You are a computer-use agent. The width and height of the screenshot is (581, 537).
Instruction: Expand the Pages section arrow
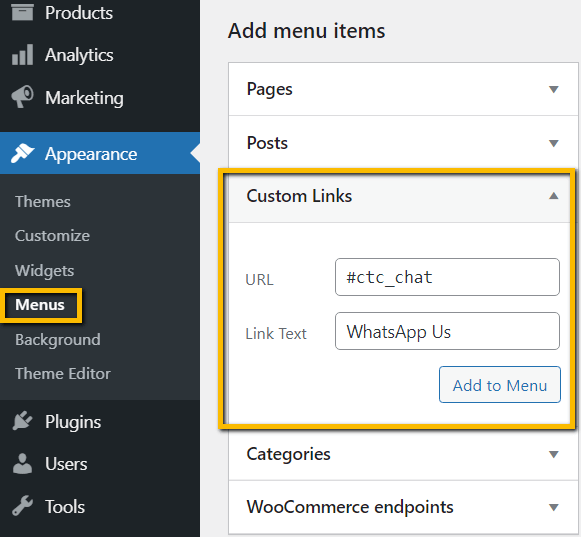point(553,89)
